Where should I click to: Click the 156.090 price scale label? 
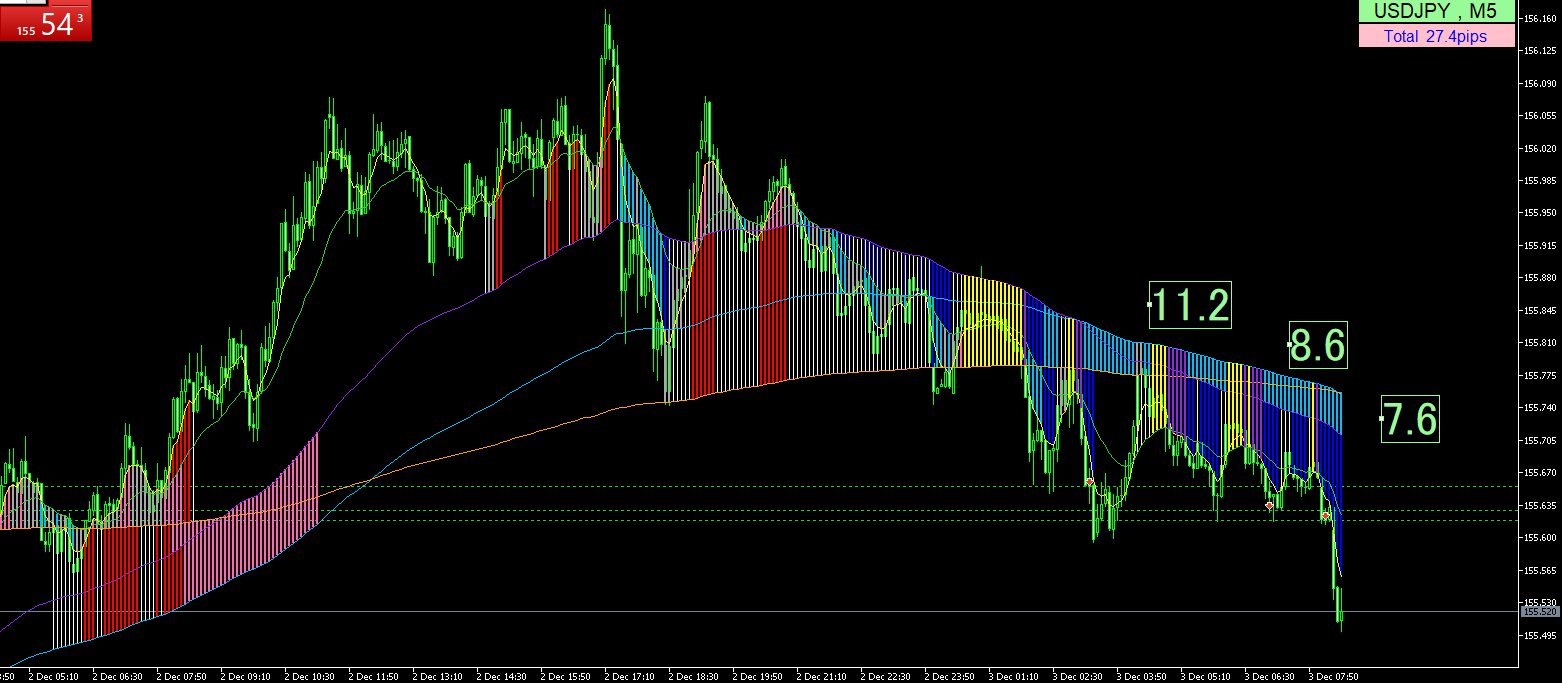(1541, 83)
